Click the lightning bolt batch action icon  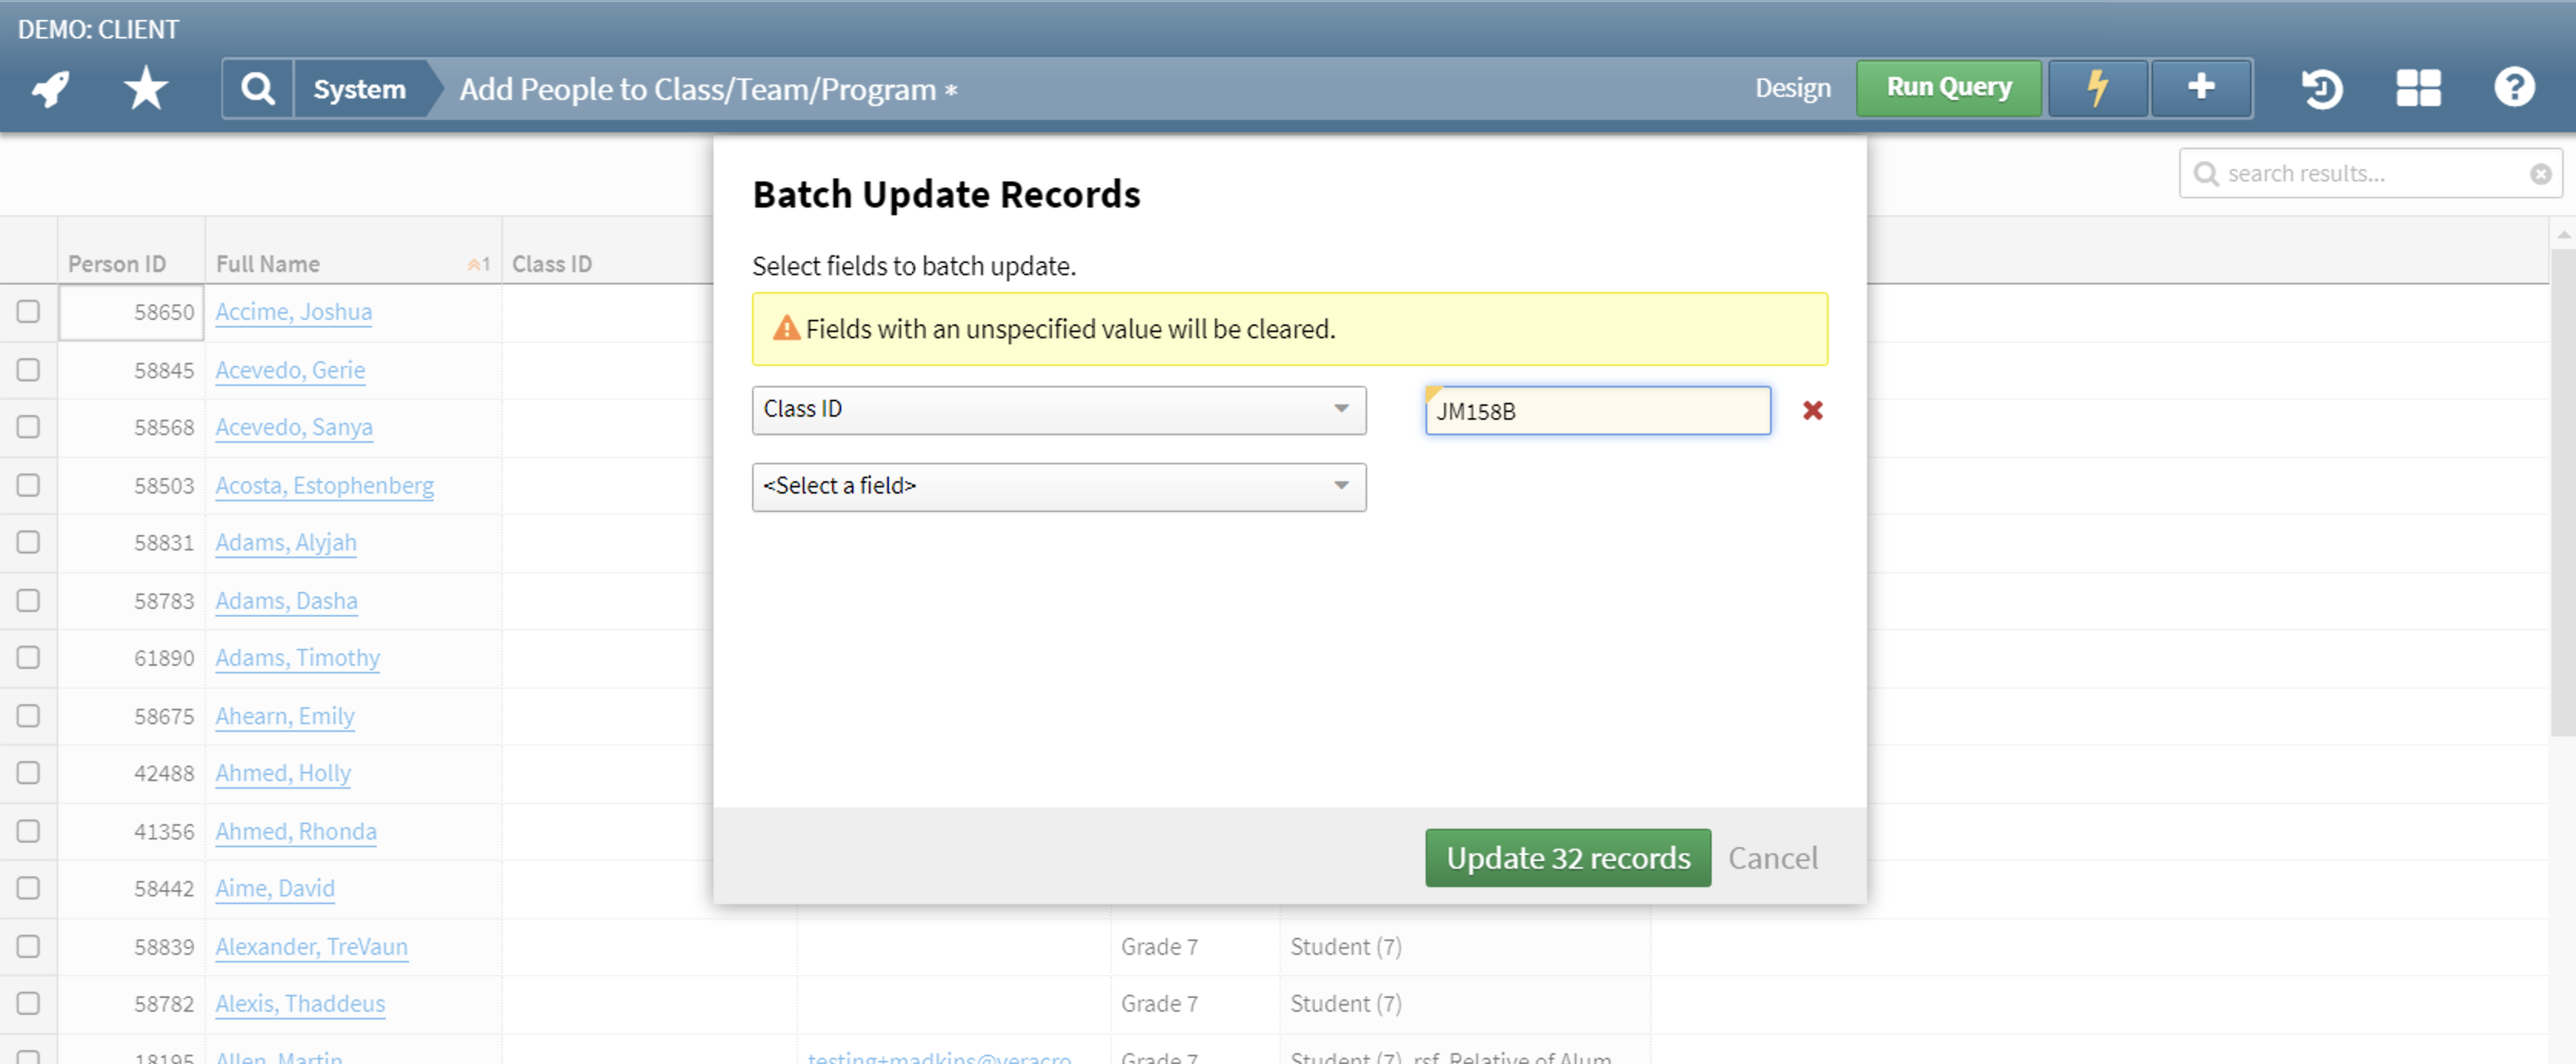pos(2097,88)
